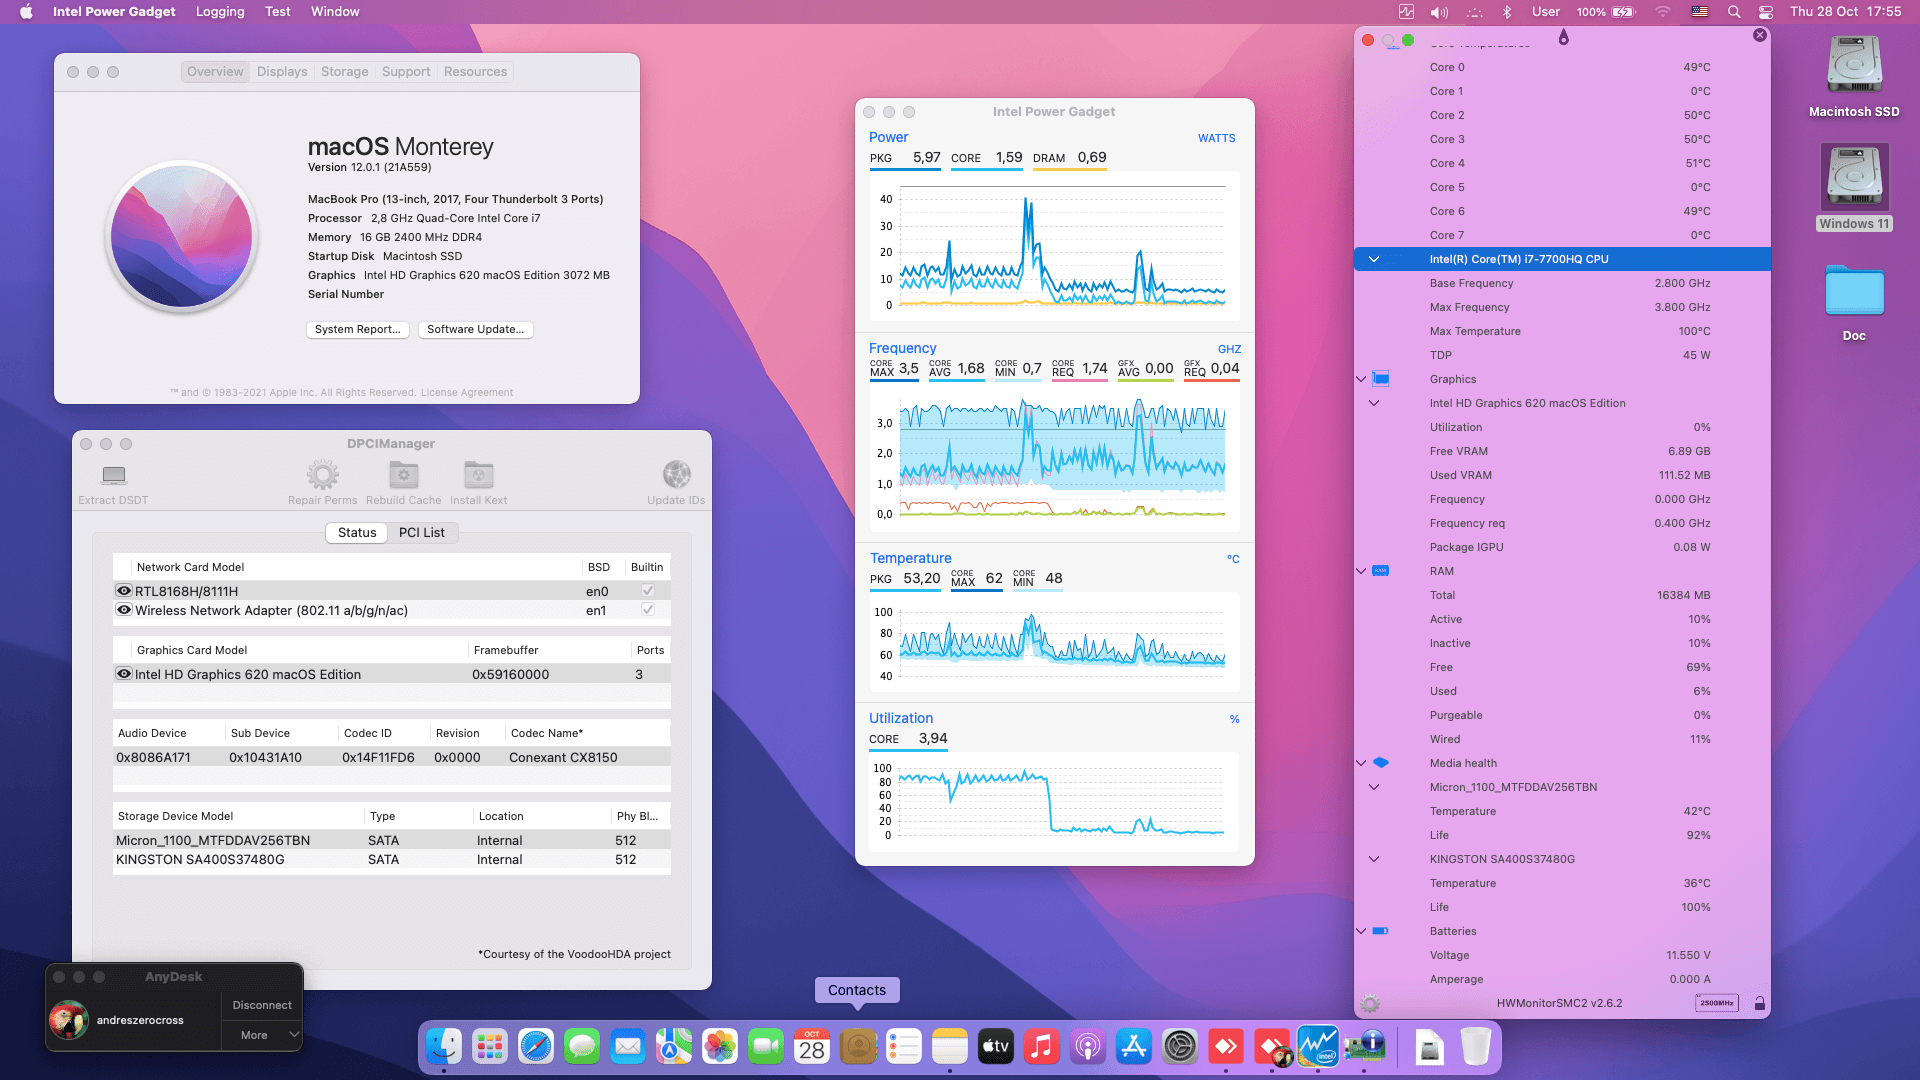Click the andreszerocross avatar in AnyDesk

69,1020
